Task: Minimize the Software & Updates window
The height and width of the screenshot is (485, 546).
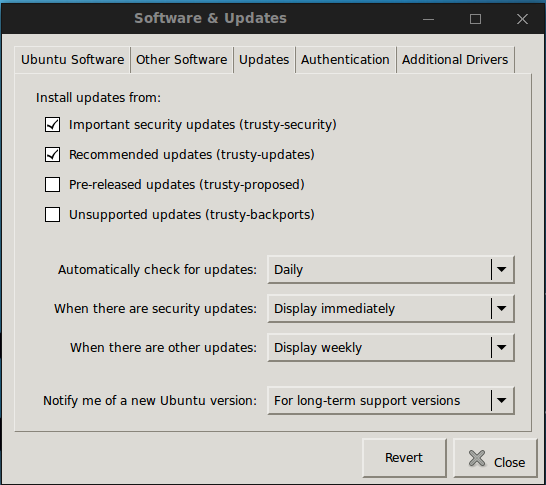Action: 428,19
